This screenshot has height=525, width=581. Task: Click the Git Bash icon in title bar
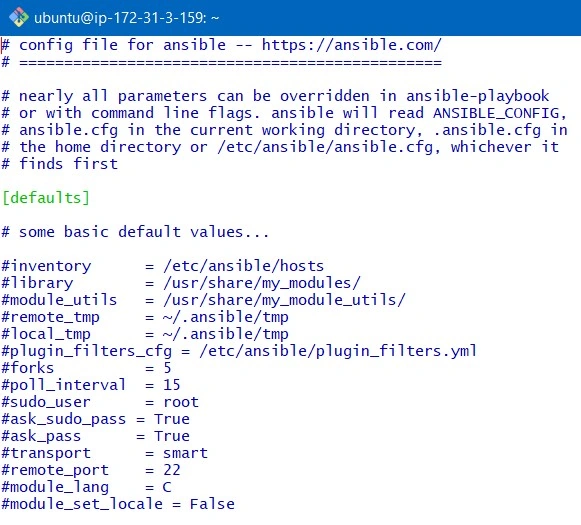coord(19,17)
